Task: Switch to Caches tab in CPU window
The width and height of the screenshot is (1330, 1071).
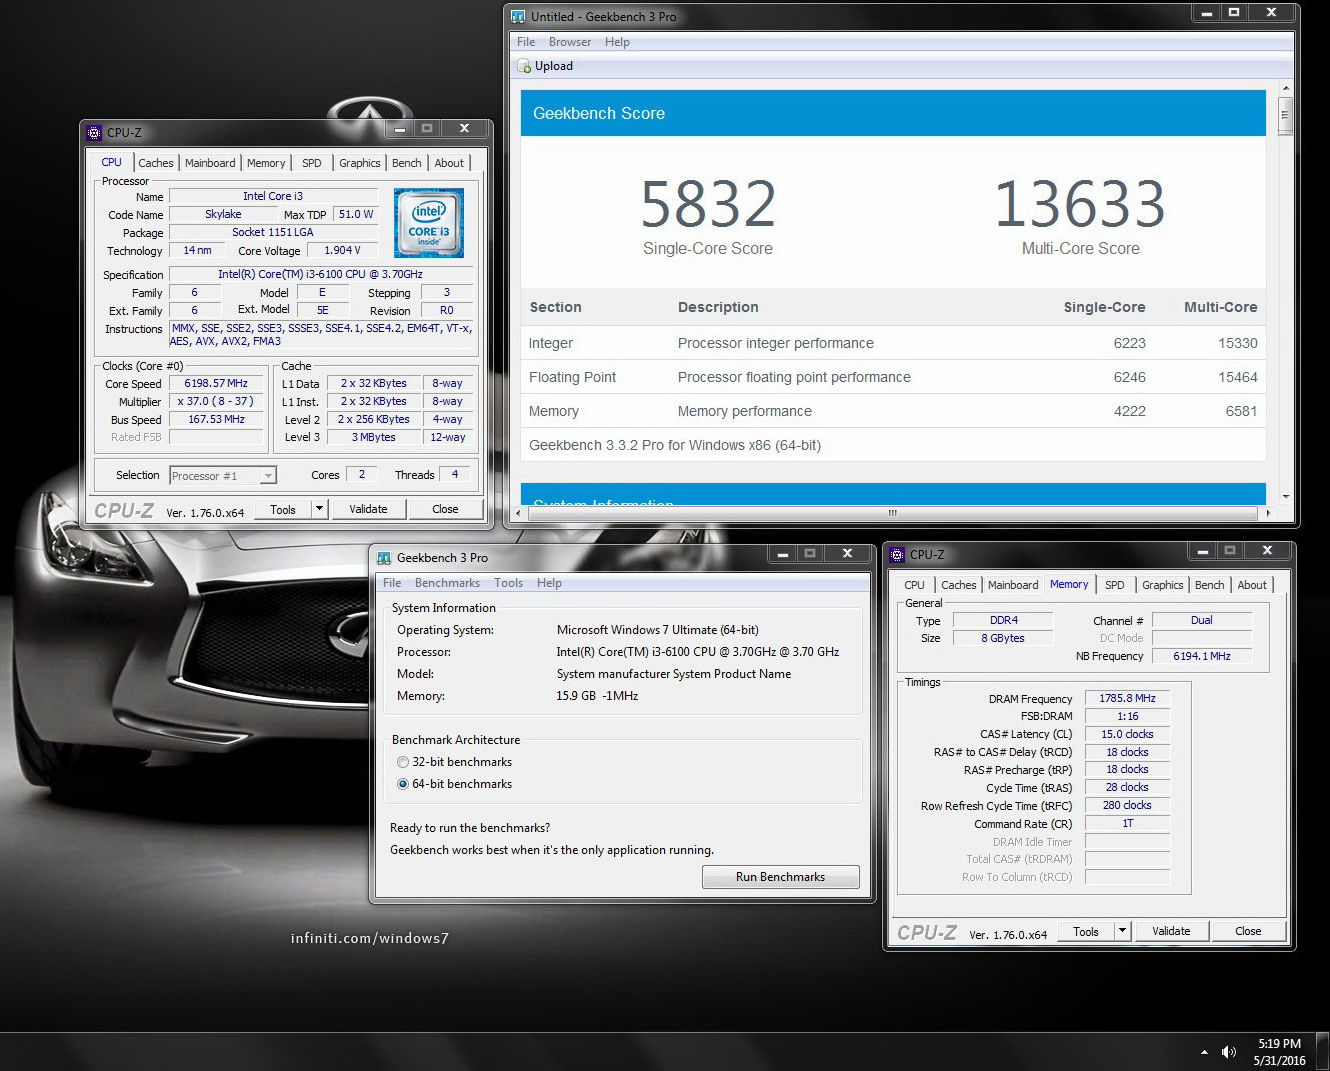Action: coord(156,163)
